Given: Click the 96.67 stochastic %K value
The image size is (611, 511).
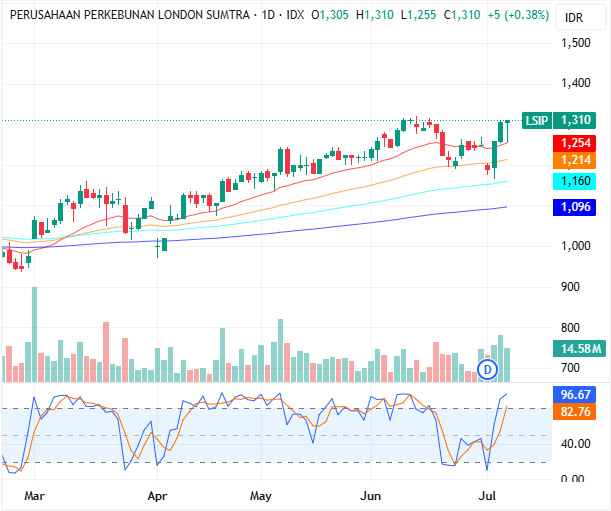Looking at the screenshot, I should coord(575,395).
